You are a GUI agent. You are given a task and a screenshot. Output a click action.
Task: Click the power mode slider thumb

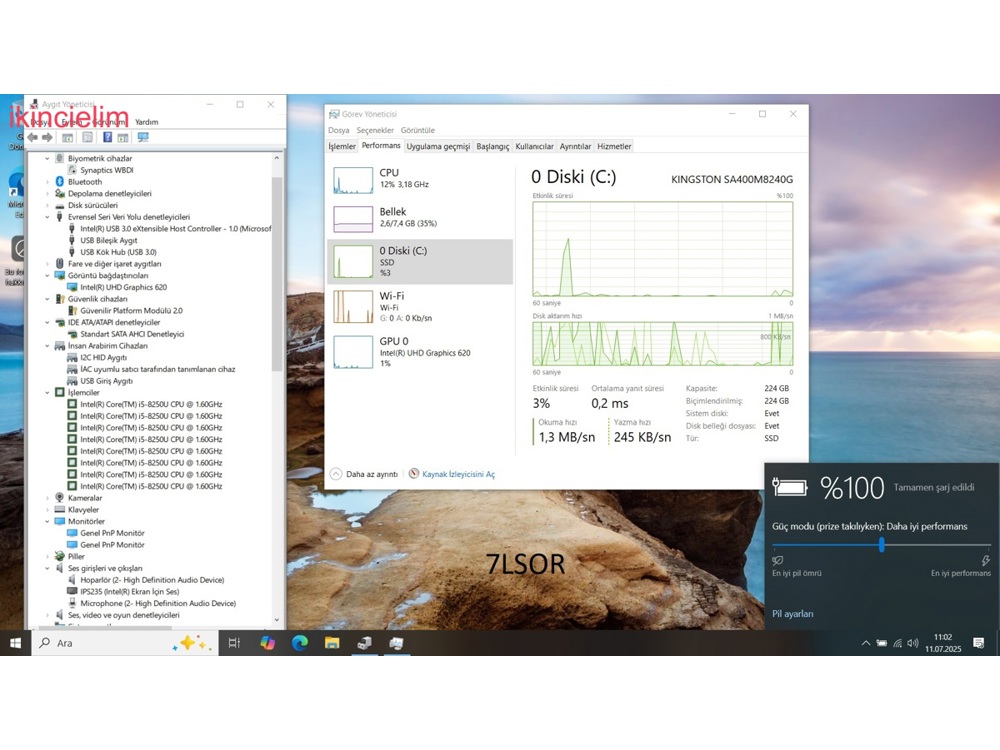881,545
